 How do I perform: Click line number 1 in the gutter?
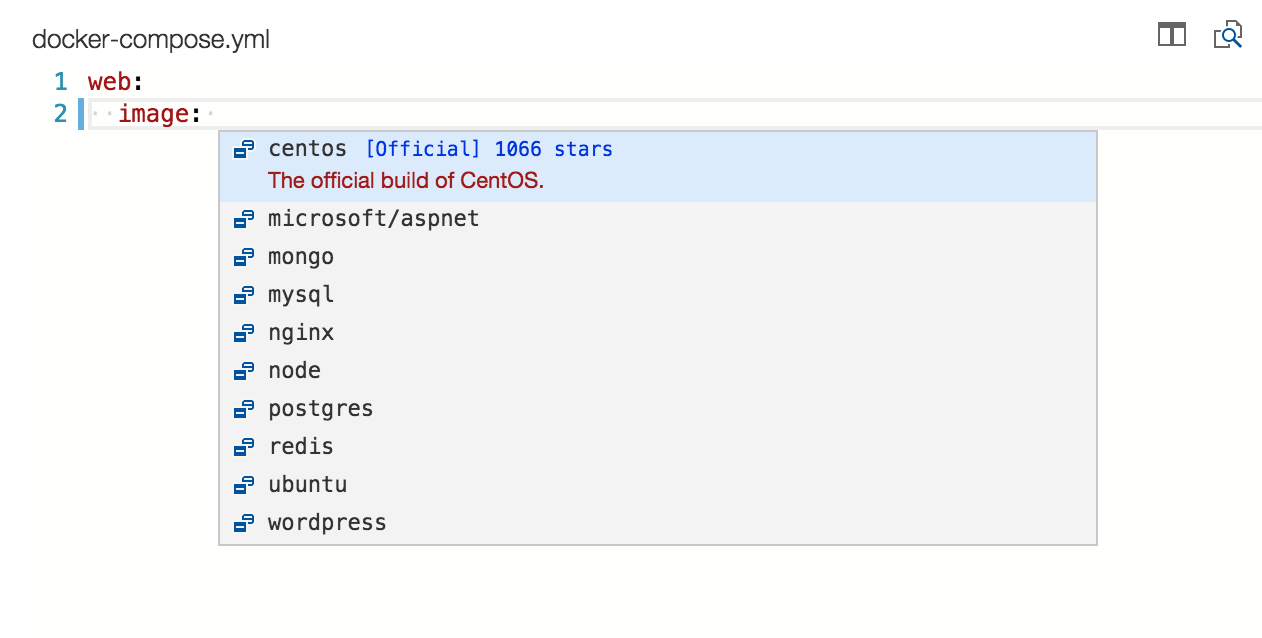(61, 82)
